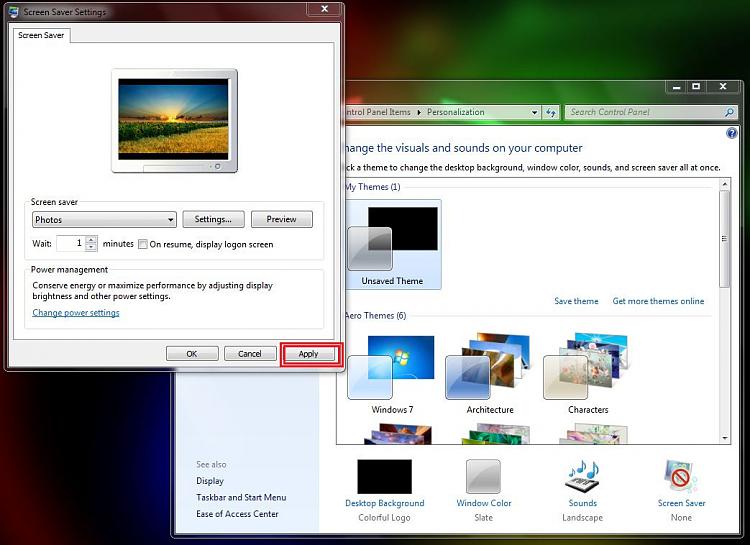Open Display link under See also
The height and width of the screenshot is (545, 750).
(210, 481)
